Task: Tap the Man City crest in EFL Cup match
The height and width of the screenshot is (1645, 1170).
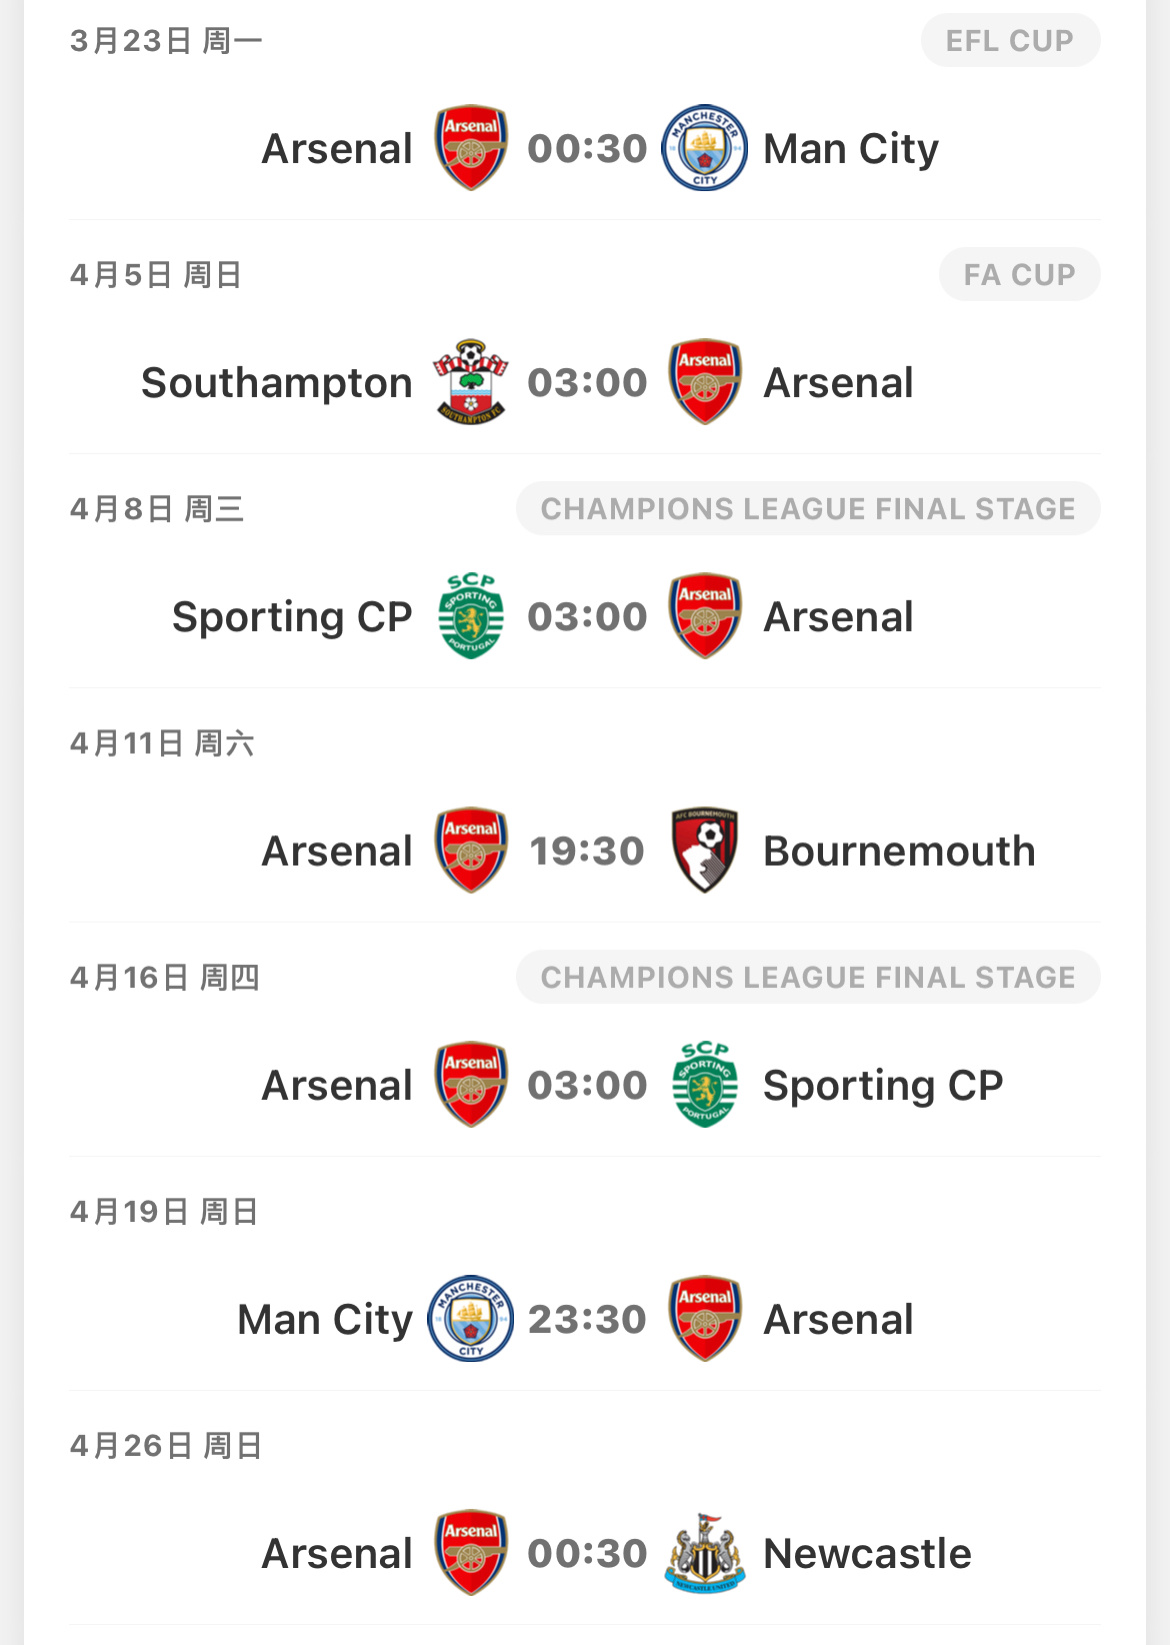Action: pyautogui.click(x=704, y=148)
